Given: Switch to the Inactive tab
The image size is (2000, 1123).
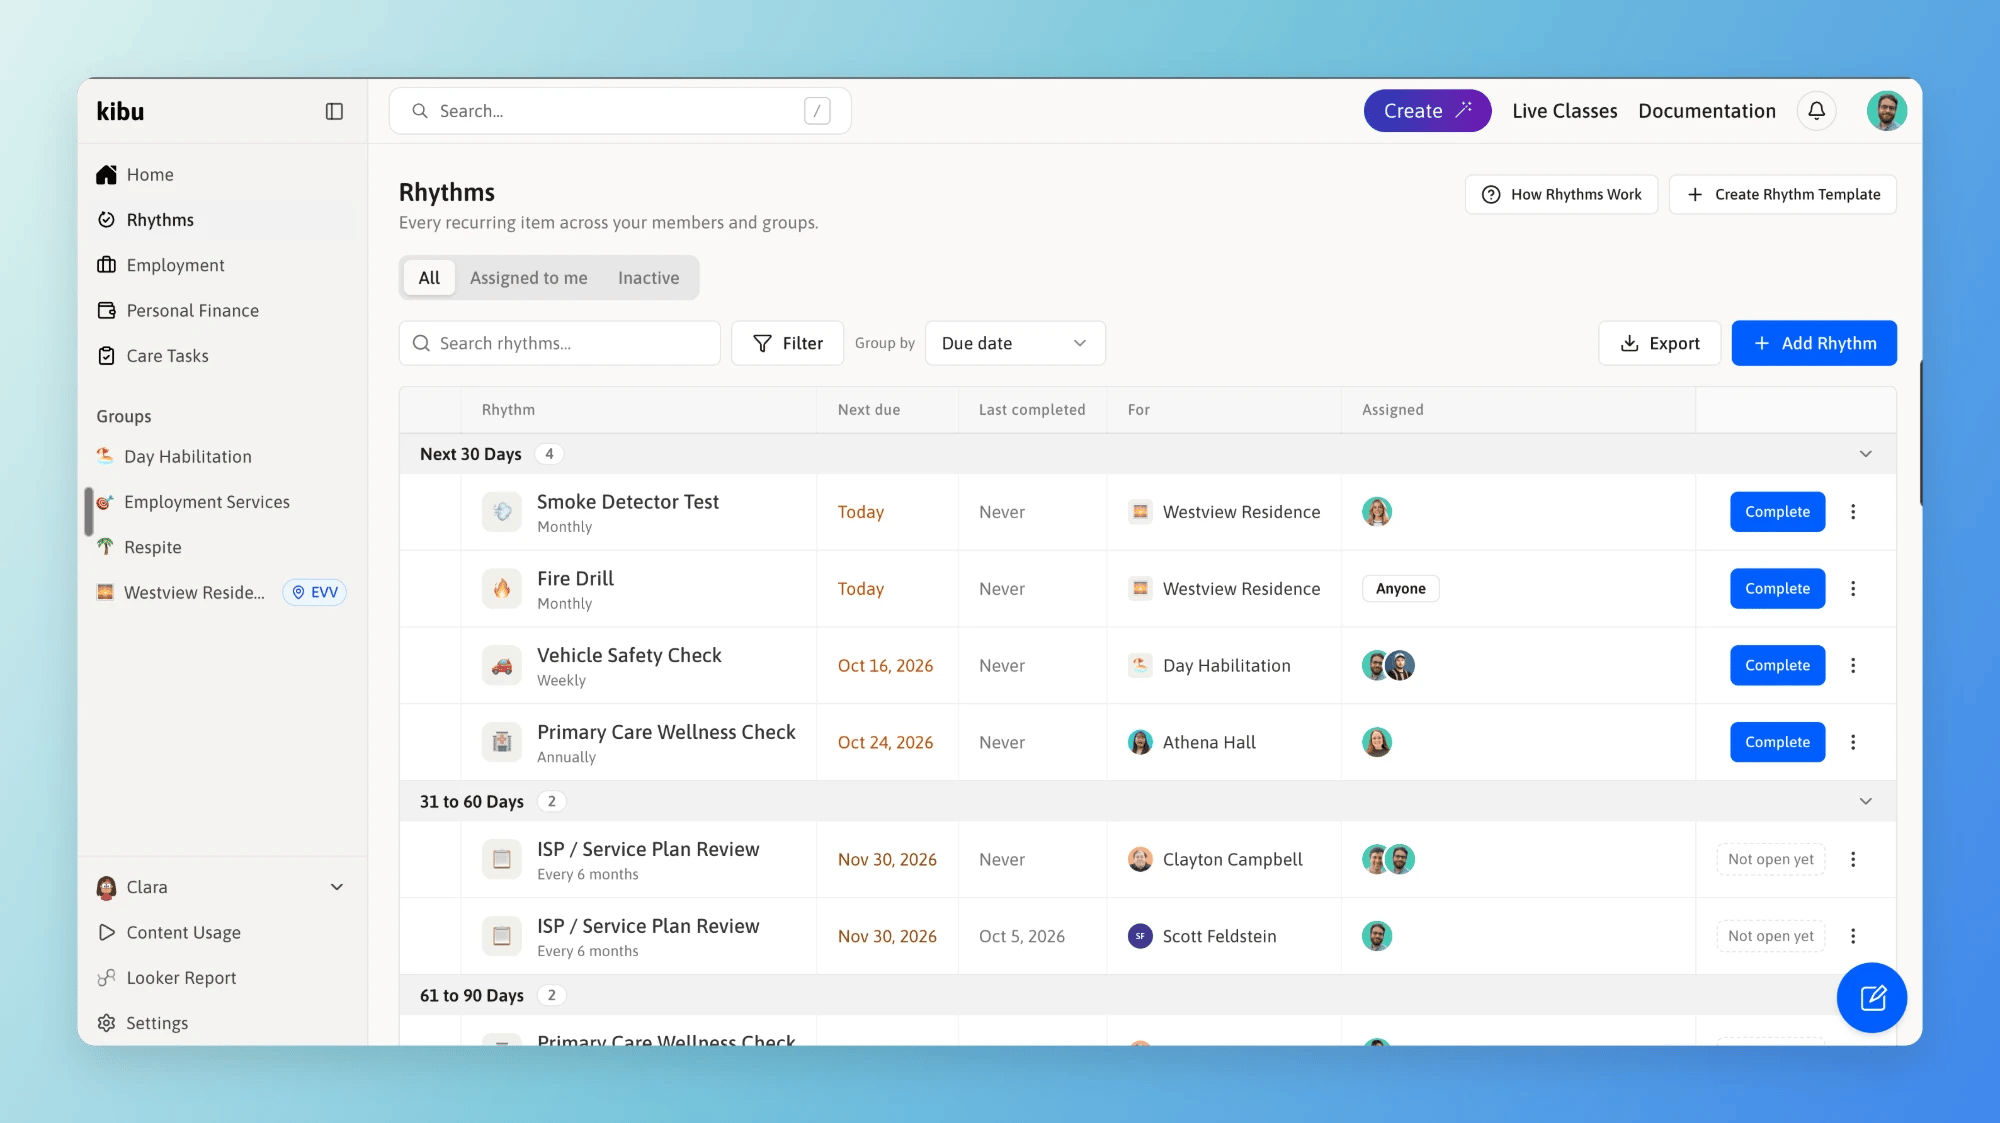Looking at the screenshot, I should (x=648, y=278).
